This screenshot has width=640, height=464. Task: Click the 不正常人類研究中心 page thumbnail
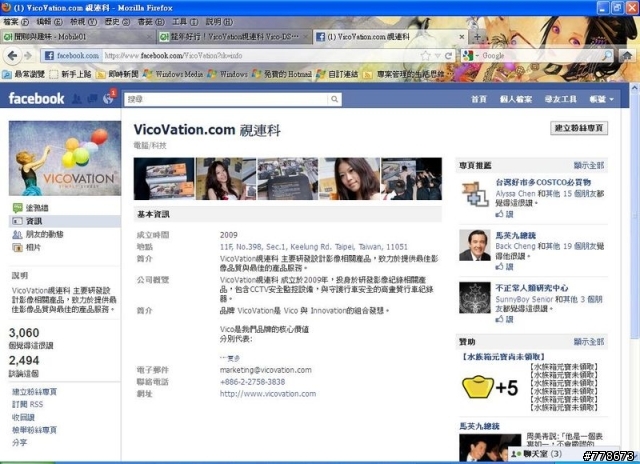coord(475,298)
